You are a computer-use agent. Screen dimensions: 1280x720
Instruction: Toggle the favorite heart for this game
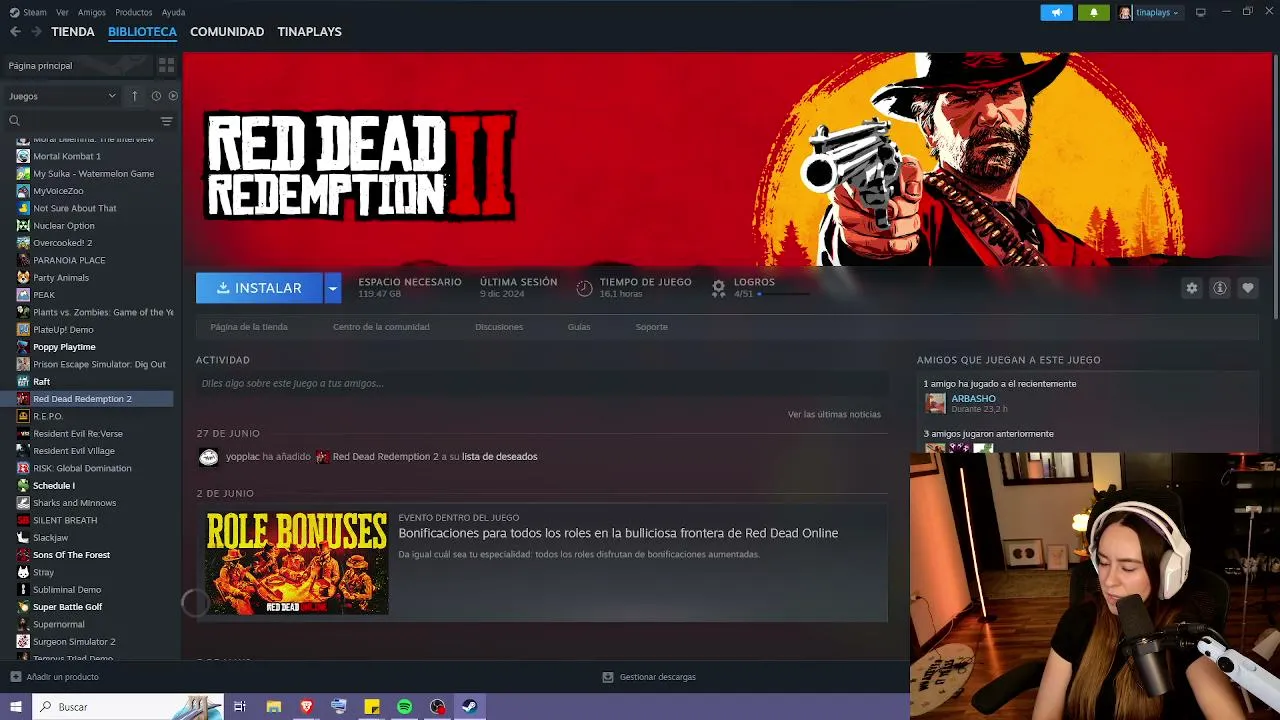click(x=1247, y=288)
